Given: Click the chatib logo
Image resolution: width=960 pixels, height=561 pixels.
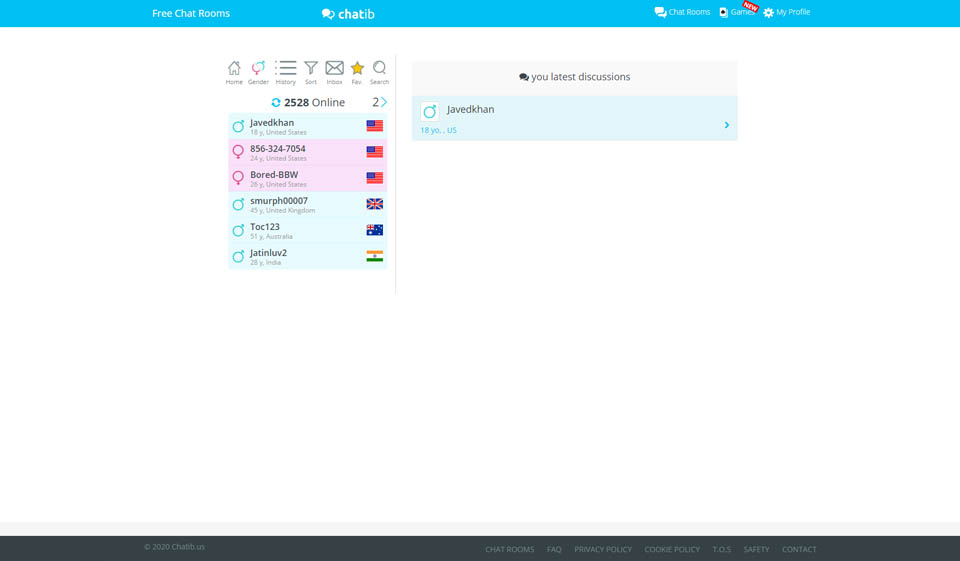Looking at the screenshot, I should [348, 14].
